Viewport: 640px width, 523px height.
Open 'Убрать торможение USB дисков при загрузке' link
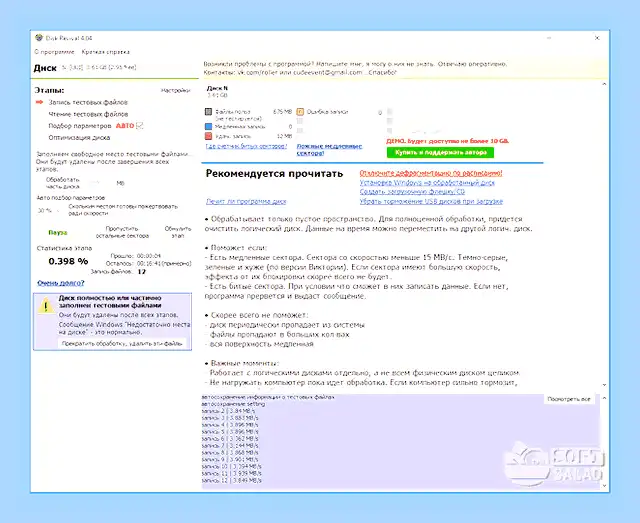pyautogui.click(x=431, y=201)
